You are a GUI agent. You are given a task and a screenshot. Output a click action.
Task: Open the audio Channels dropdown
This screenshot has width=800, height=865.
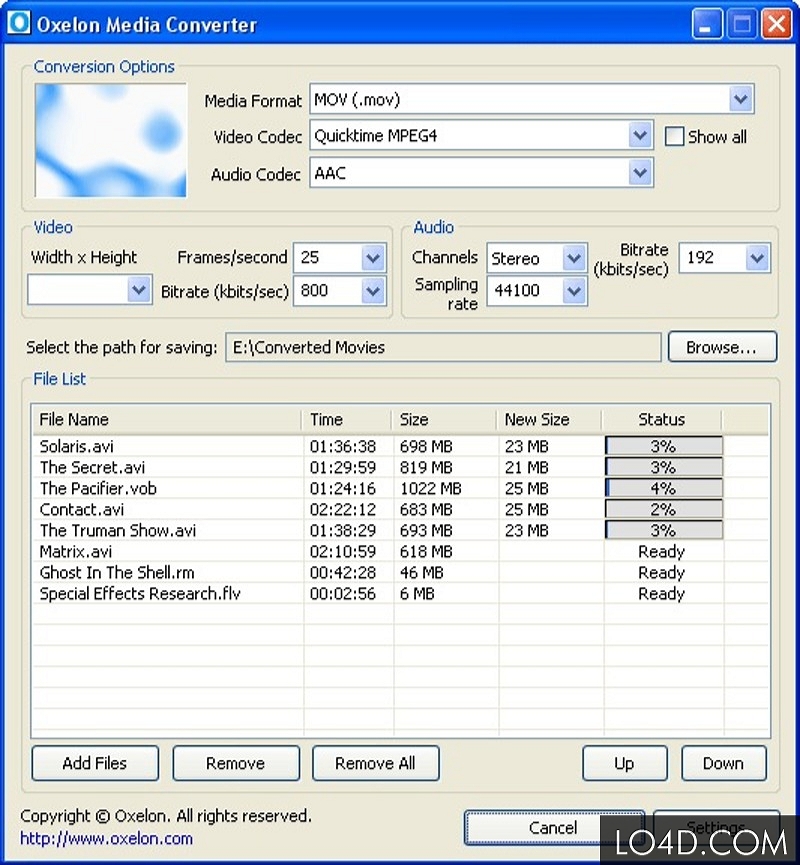(574, 258)
